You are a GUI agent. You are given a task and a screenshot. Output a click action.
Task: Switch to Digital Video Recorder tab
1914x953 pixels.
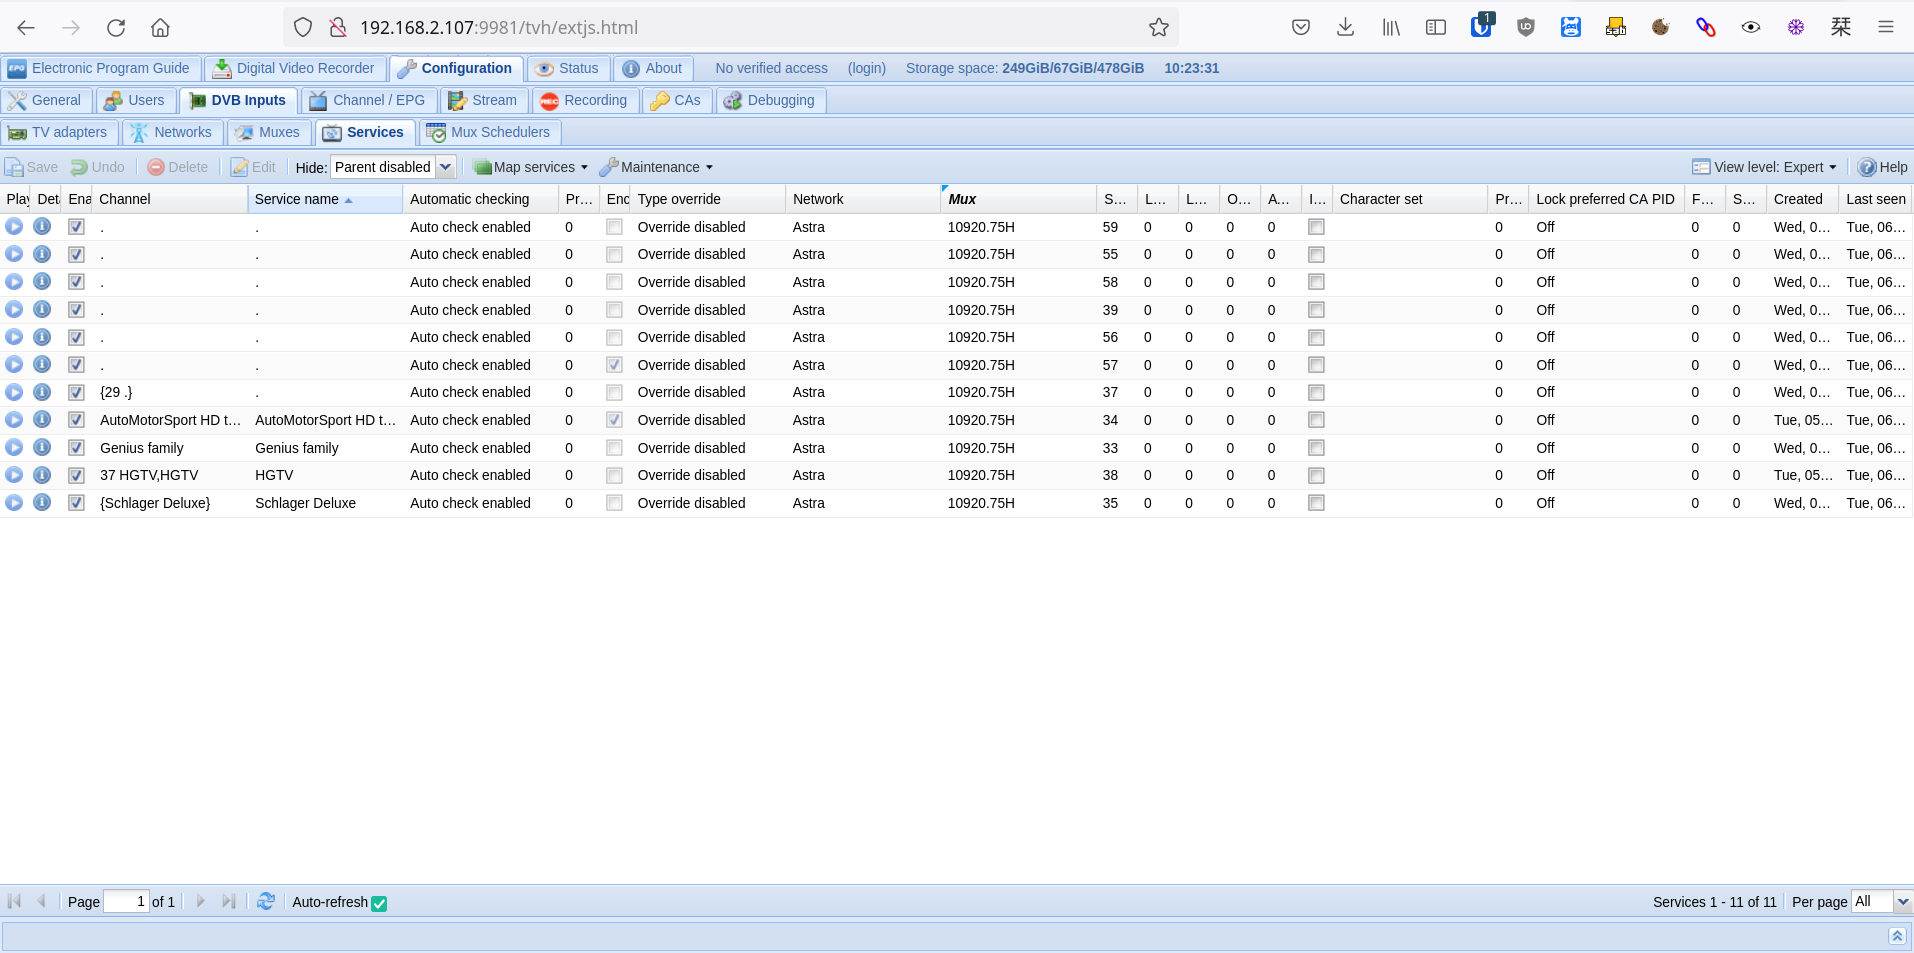(294, 68)
